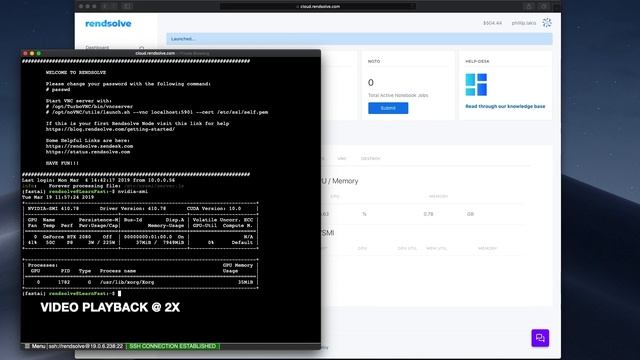Click the rendsolve.zendesk.com link in the terminal
This screenshot has width=640, height=360.
pos(89,146)
